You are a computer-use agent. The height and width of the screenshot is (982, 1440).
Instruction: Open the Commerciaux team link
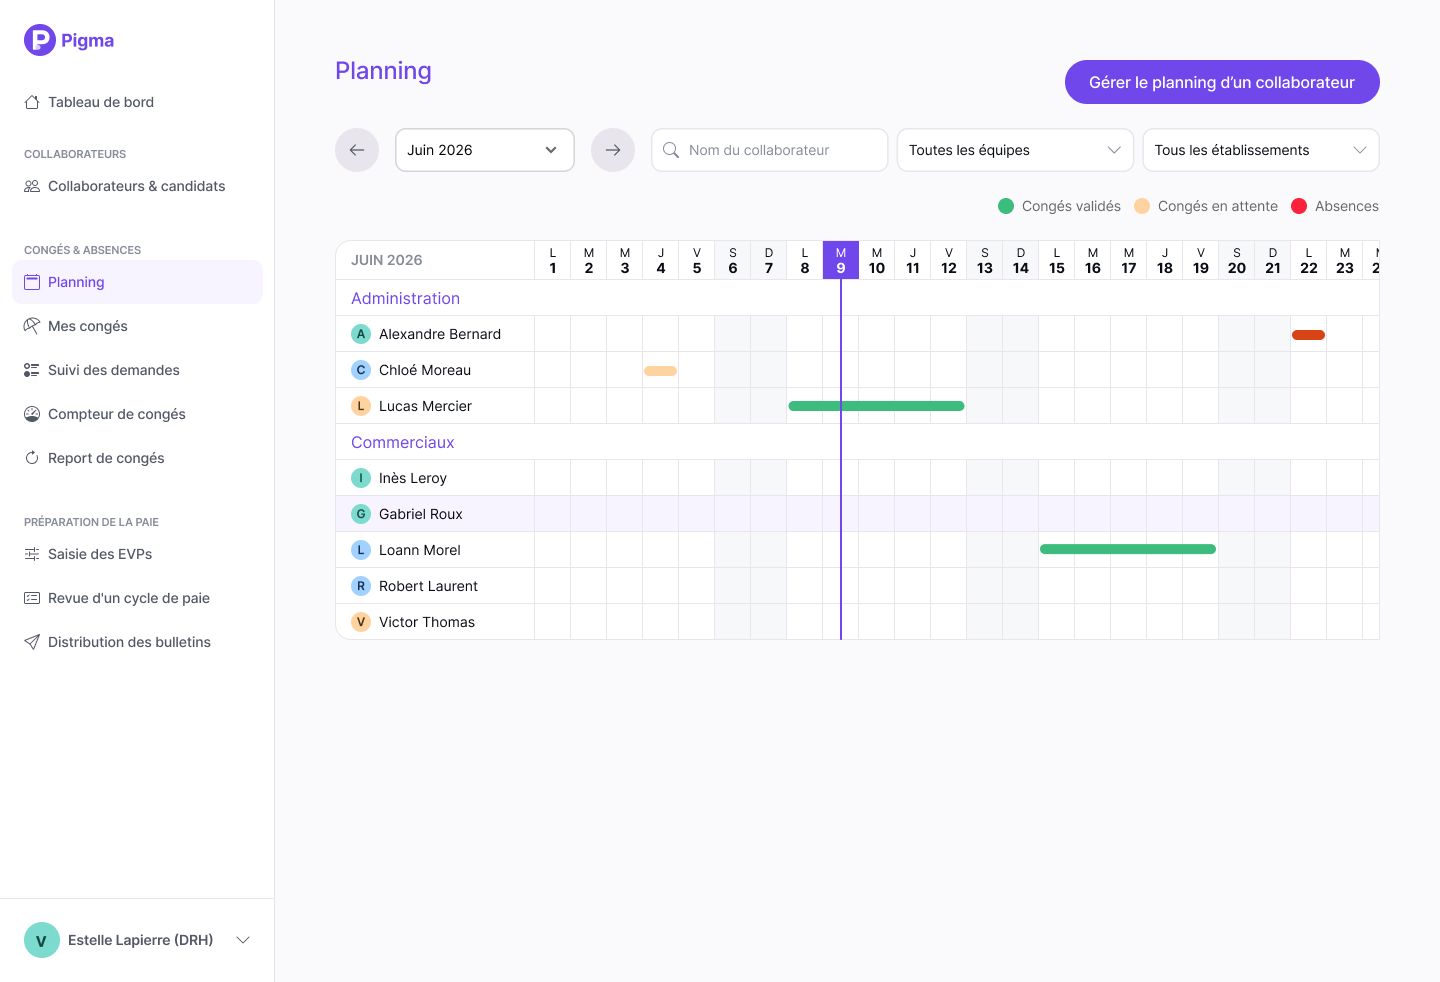[402, 442]
